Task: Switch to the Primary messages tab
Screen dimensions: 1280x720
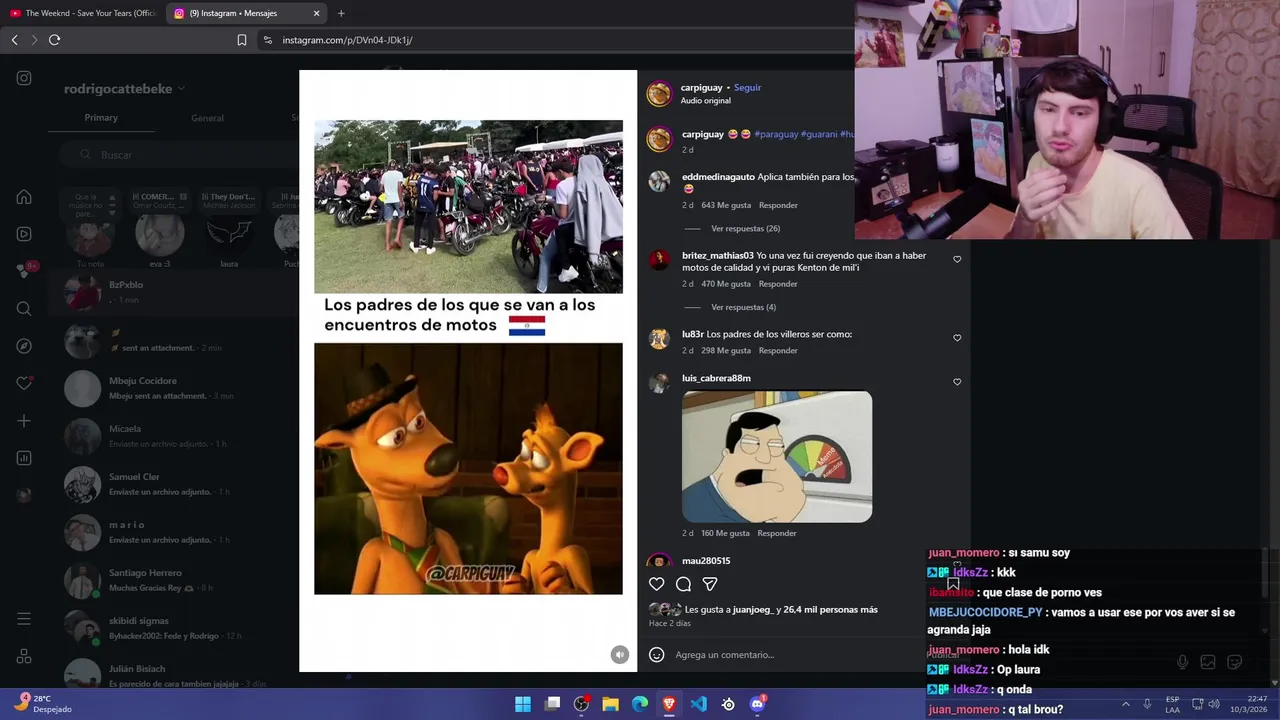Action: coord(101,118)
